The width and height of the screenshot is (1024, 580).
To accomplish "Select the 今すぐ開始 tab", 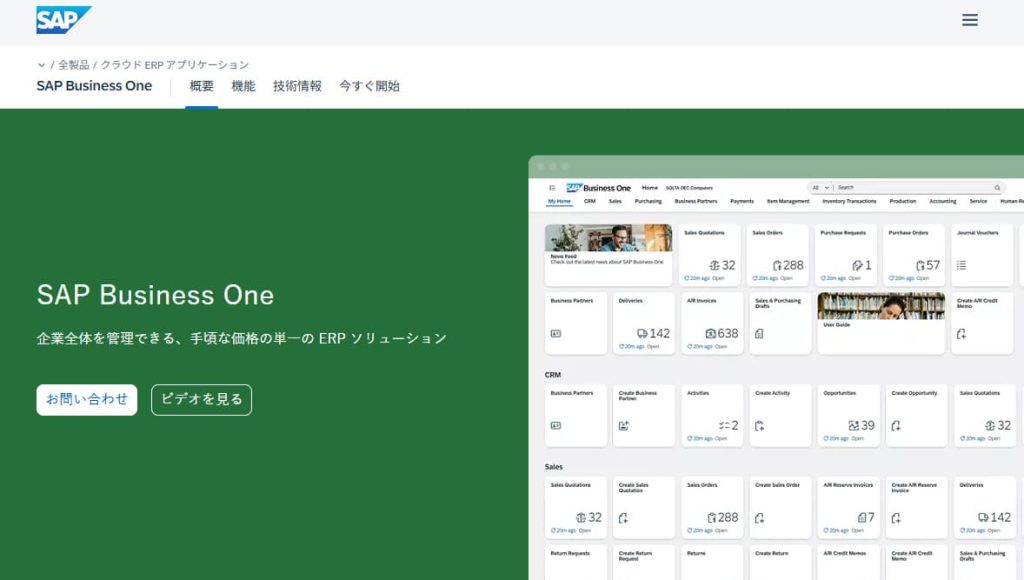I will (x=369, y=86).
